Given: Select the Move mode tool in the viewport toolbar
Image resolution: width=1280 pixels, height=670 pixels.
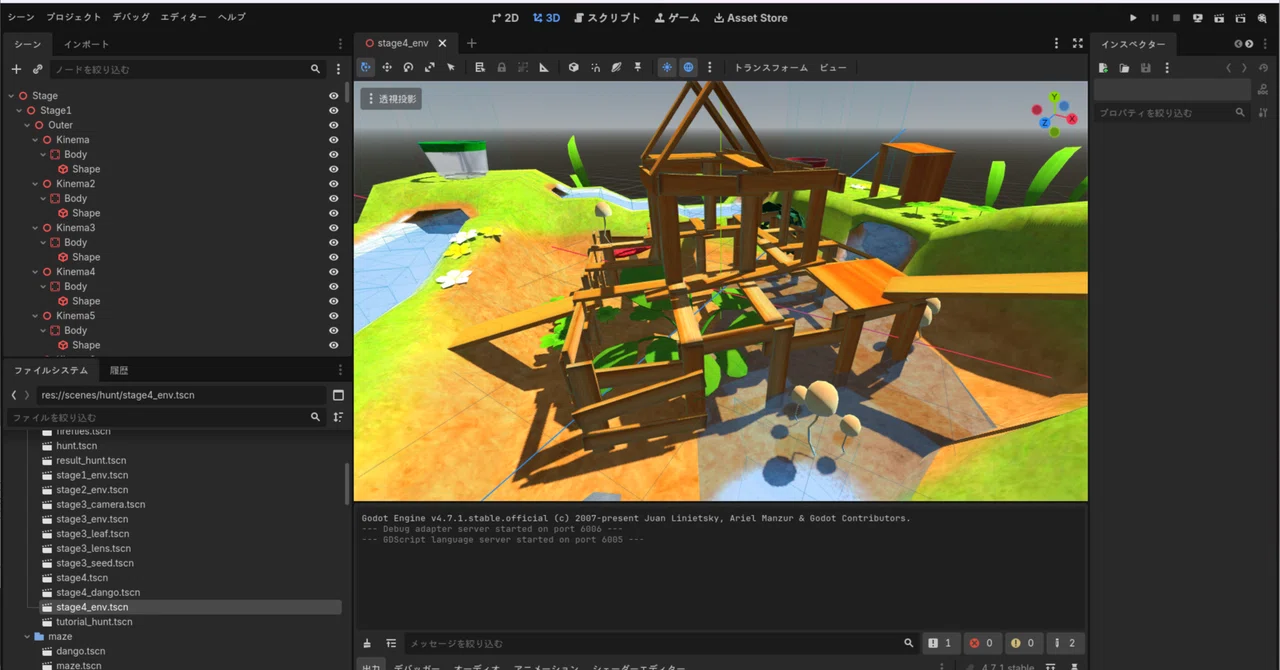Looking at the screenshot, I should pos(387,67).
